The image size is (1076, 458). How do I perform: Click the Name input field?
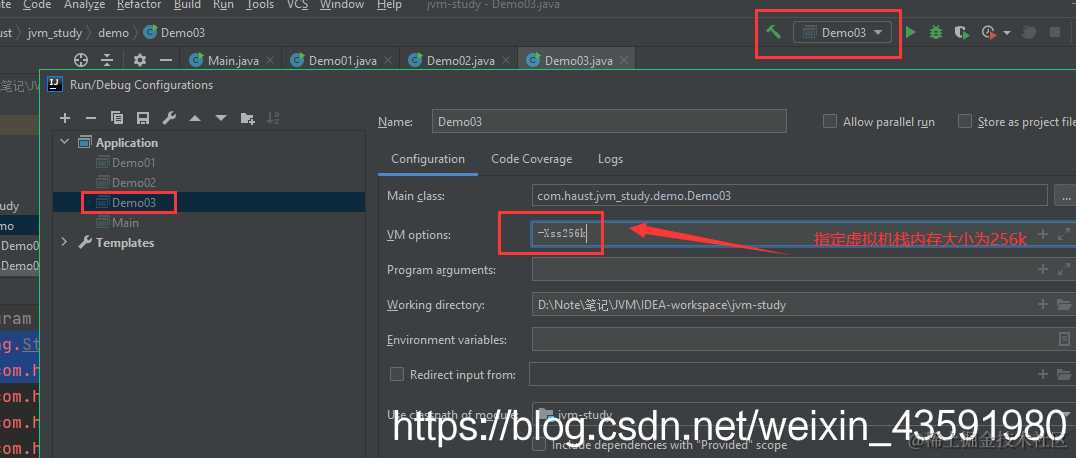tap(609, 122)
